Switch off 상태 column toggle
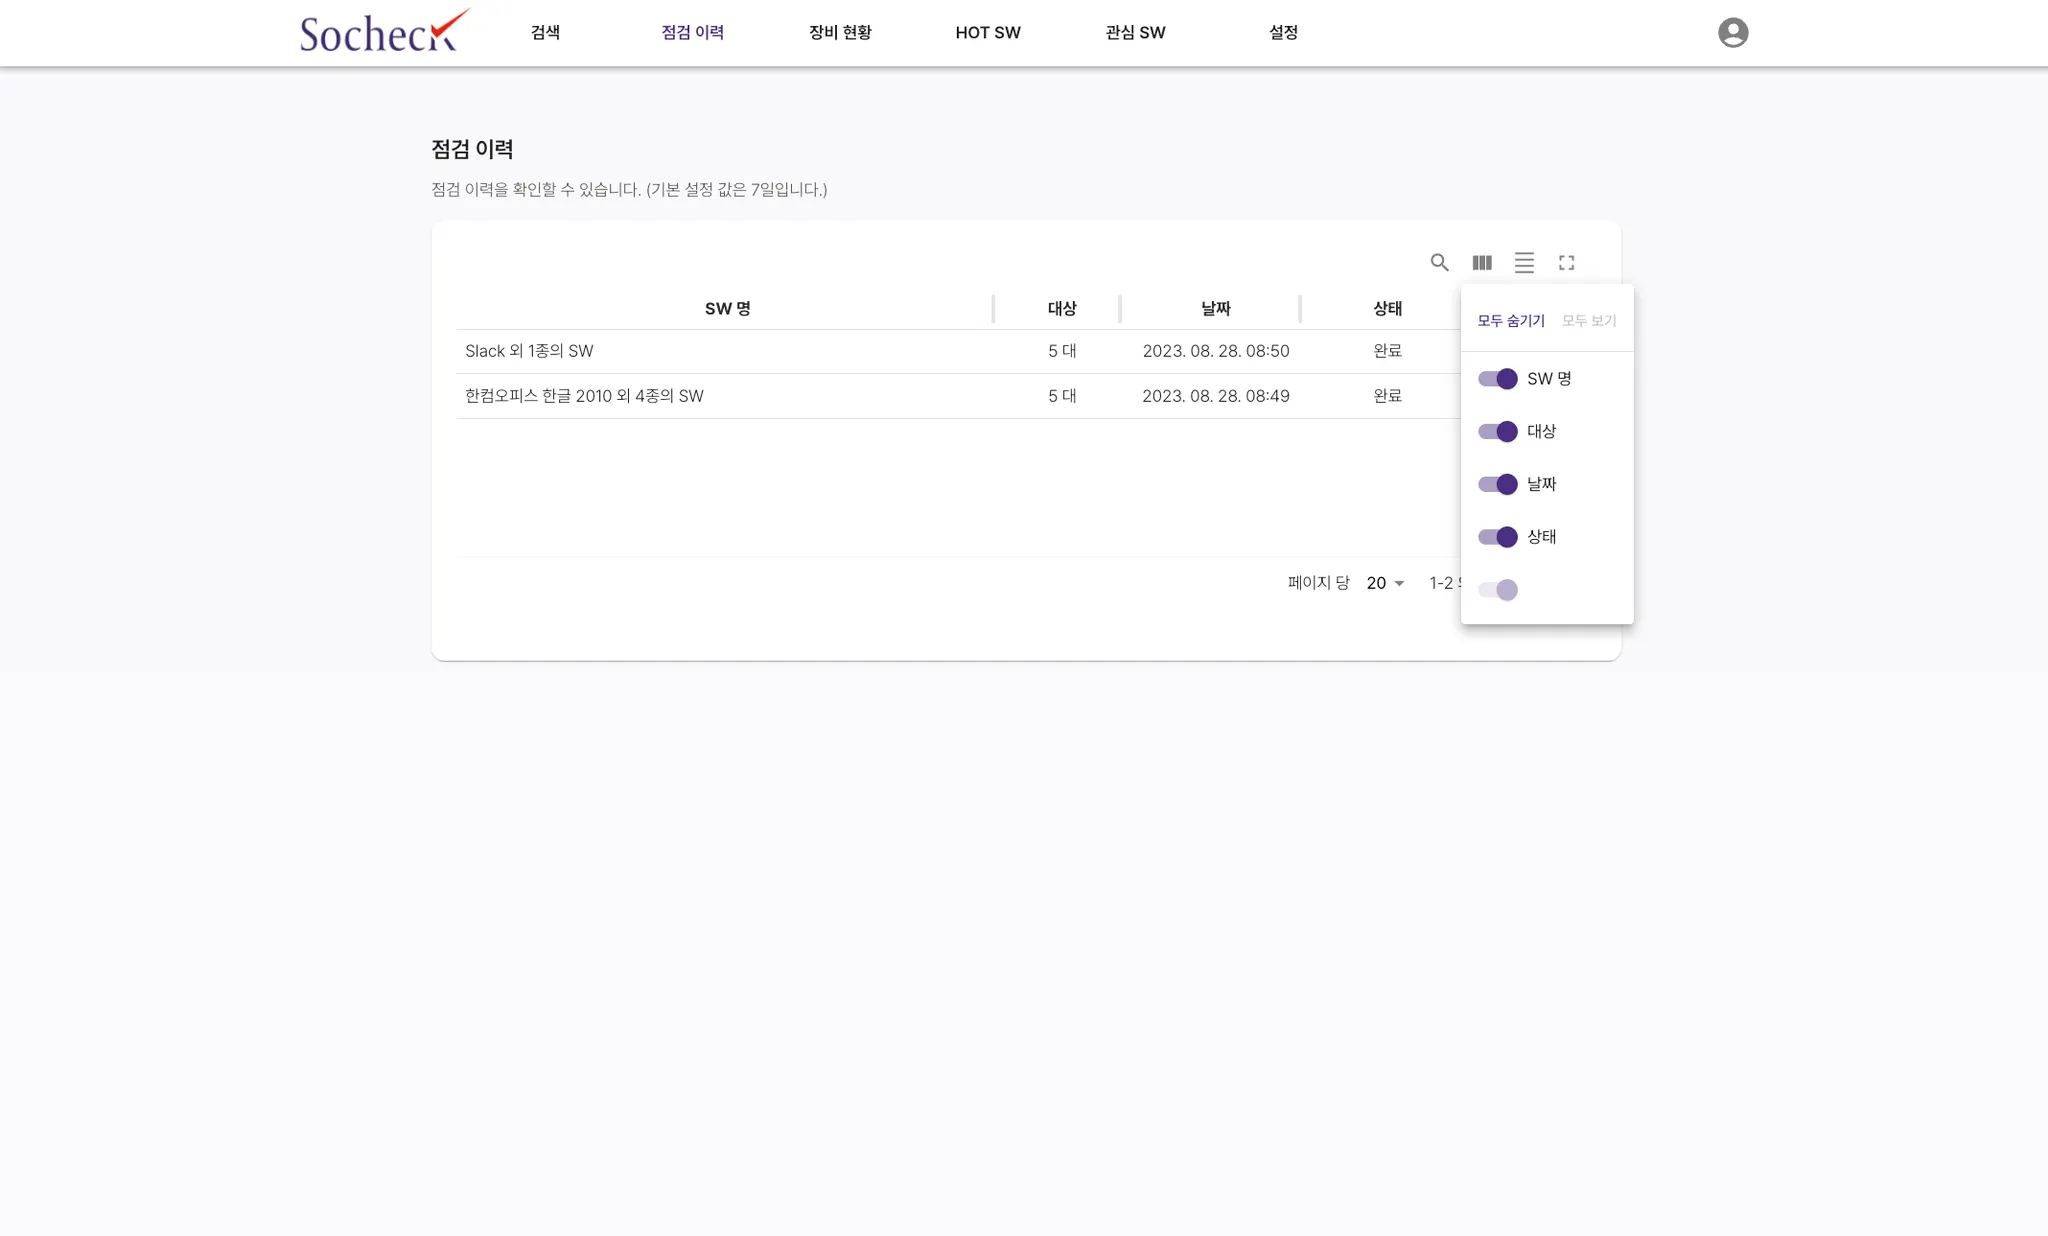The width and height of the screenshot is (2048, 1236). click(1498, 537)
